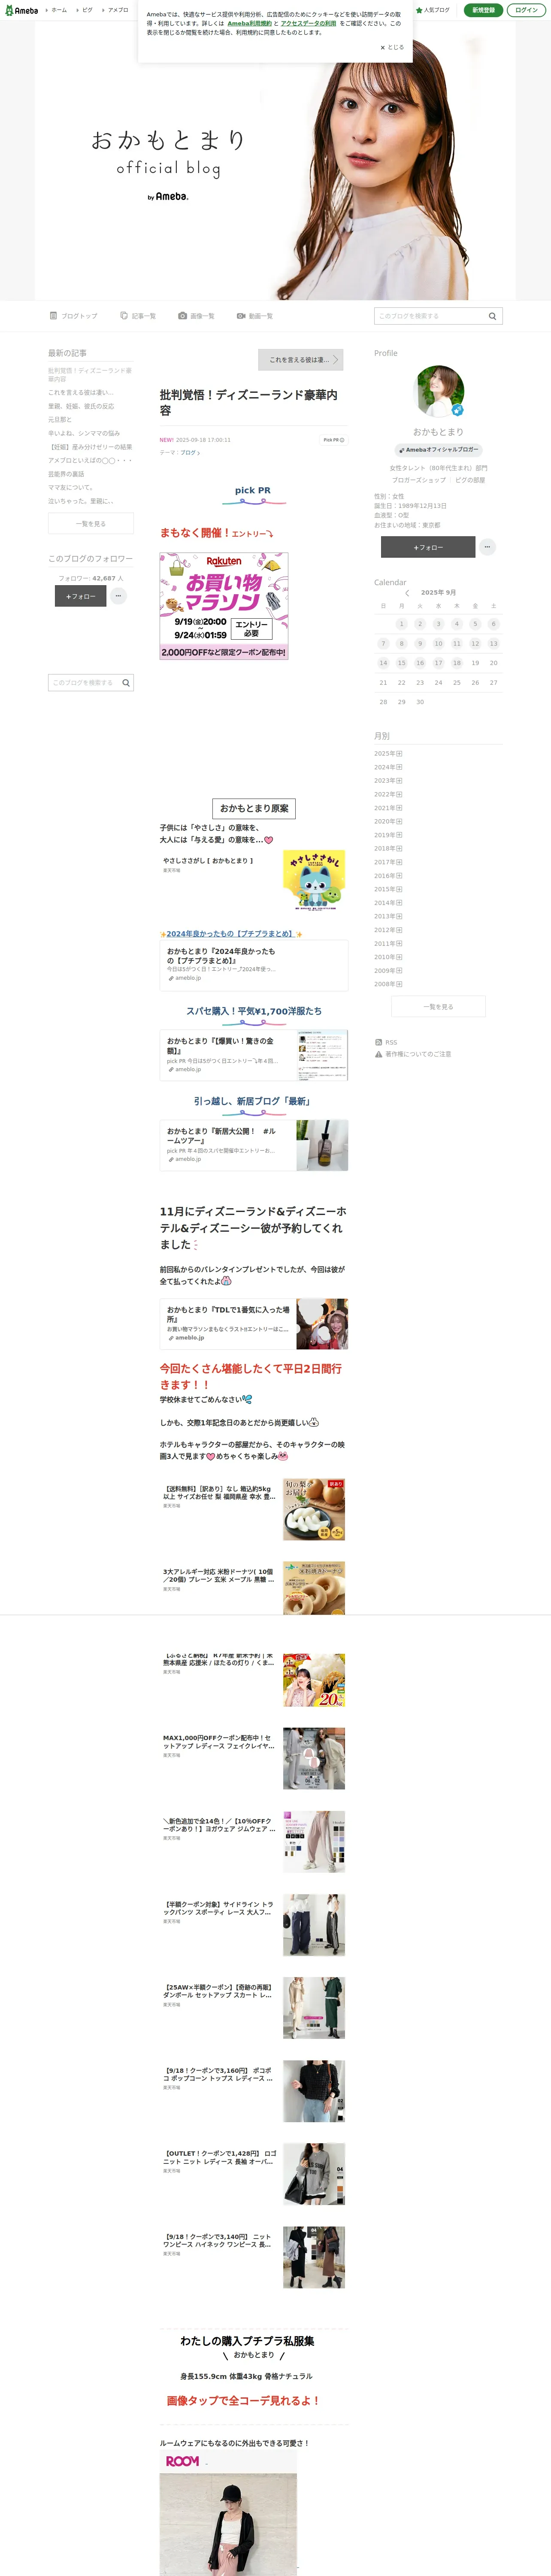This screenshot has height=2576, width=551.
Task: Click the +フォロー button in Profile section
Action: click(x=428, y=547)
